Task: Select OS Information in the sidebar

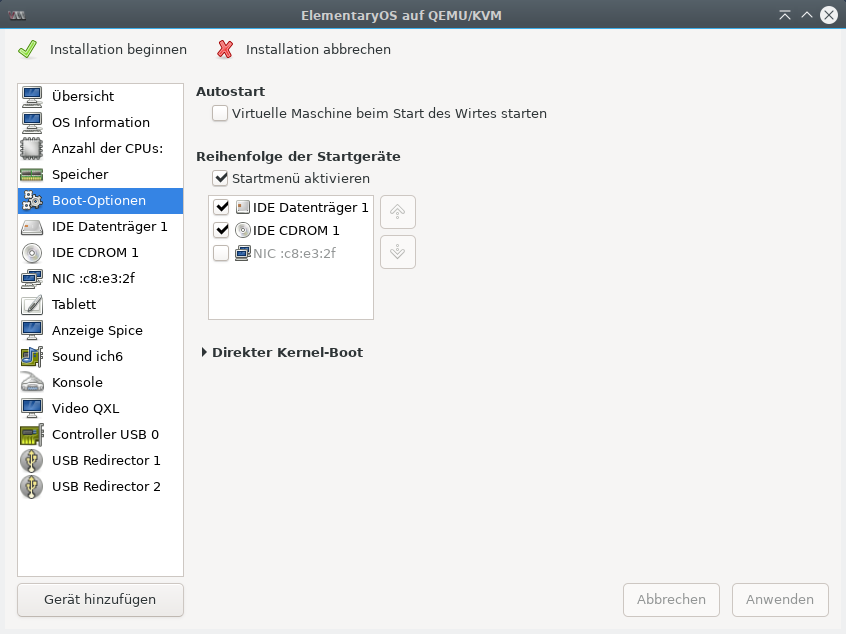Action: (x=100, y=122)
